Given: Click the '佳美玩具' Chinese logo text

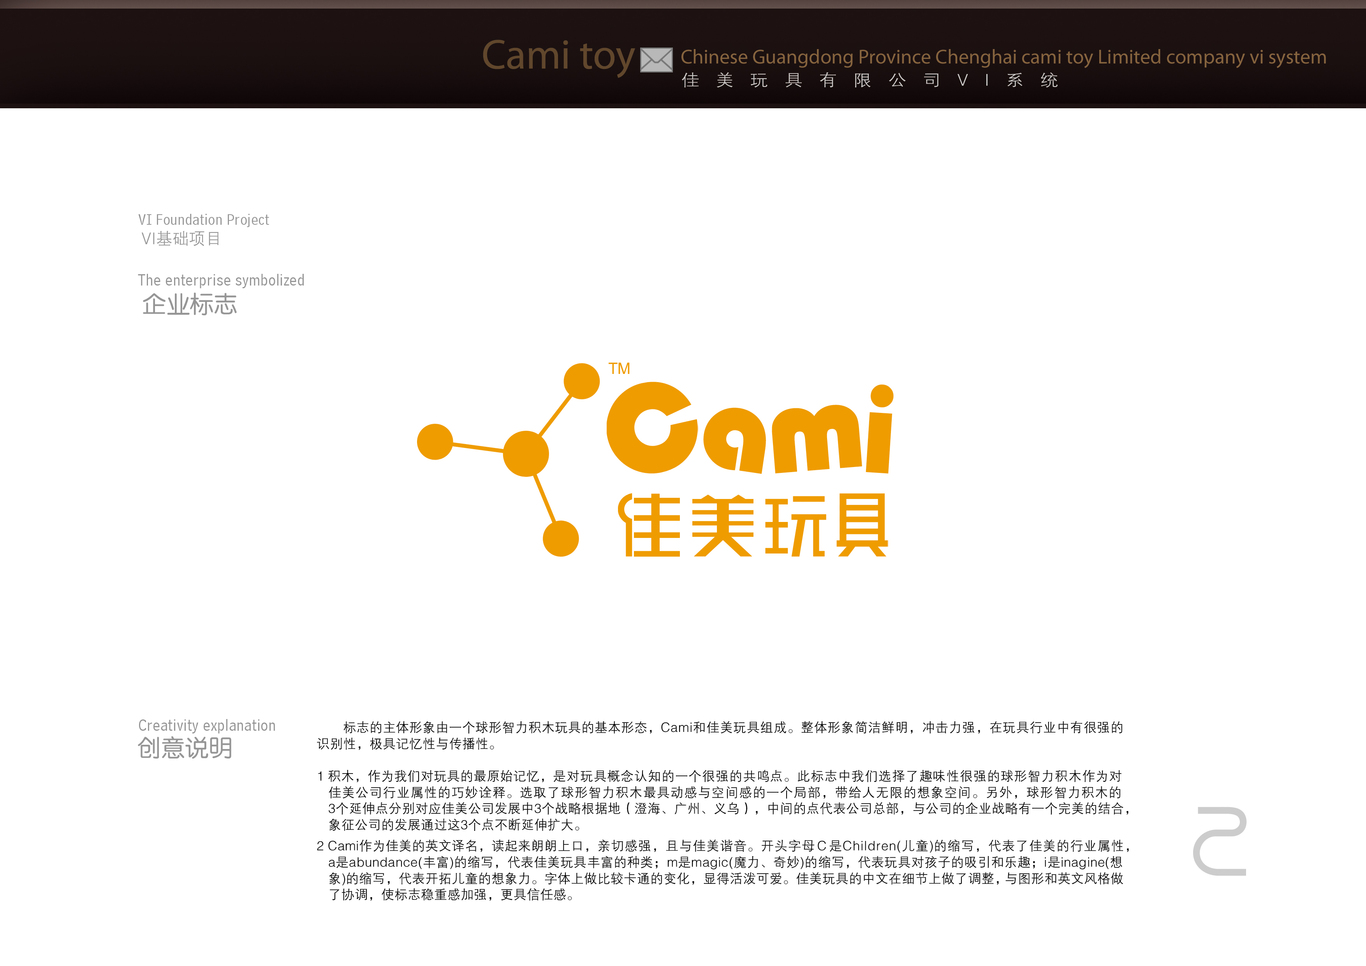Looking at the screenshot, I should click(753, 525).
